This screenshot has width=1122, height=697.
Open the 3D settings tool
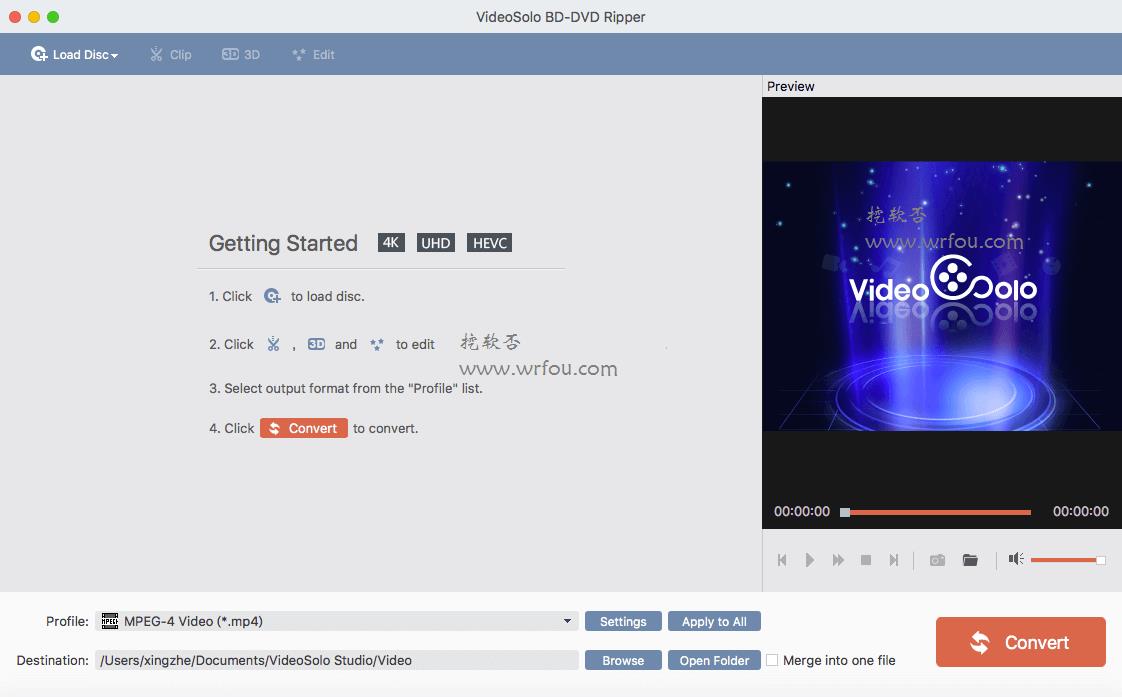pos(240,54)
